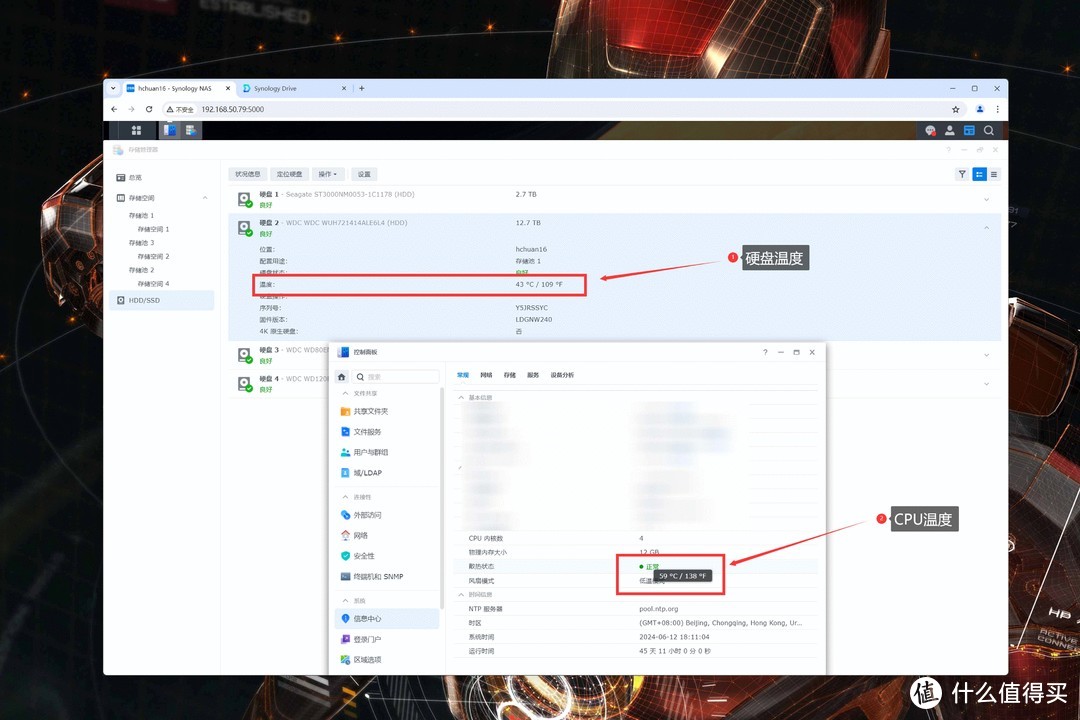Click the 硬盘 2 drive health icon
The width and height of the screenshot is (1080, 720).
(245, 228)
